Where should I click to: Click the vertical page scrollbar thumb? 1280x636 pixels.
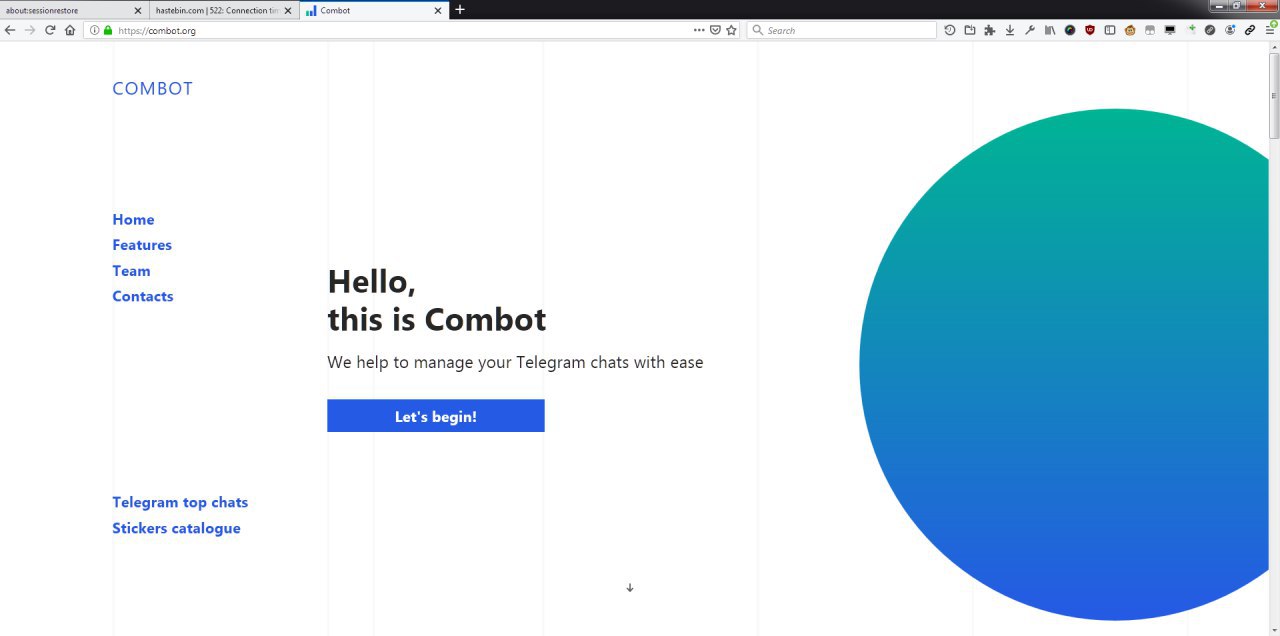point(1274,96)
